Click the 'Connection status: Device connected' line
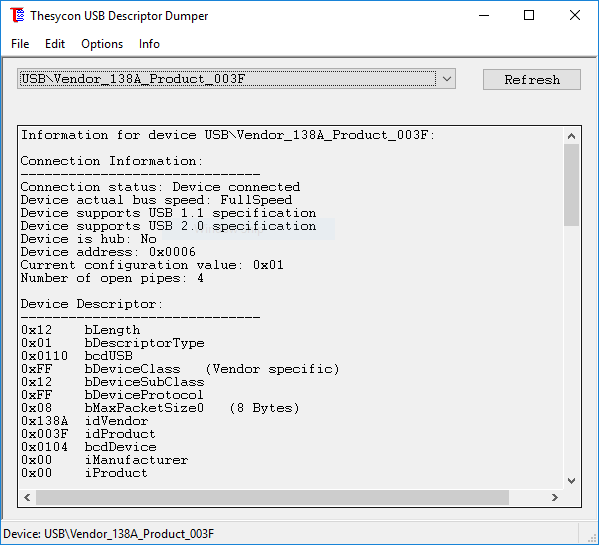This screenshot has width=599, height=545. pos(160,187)
